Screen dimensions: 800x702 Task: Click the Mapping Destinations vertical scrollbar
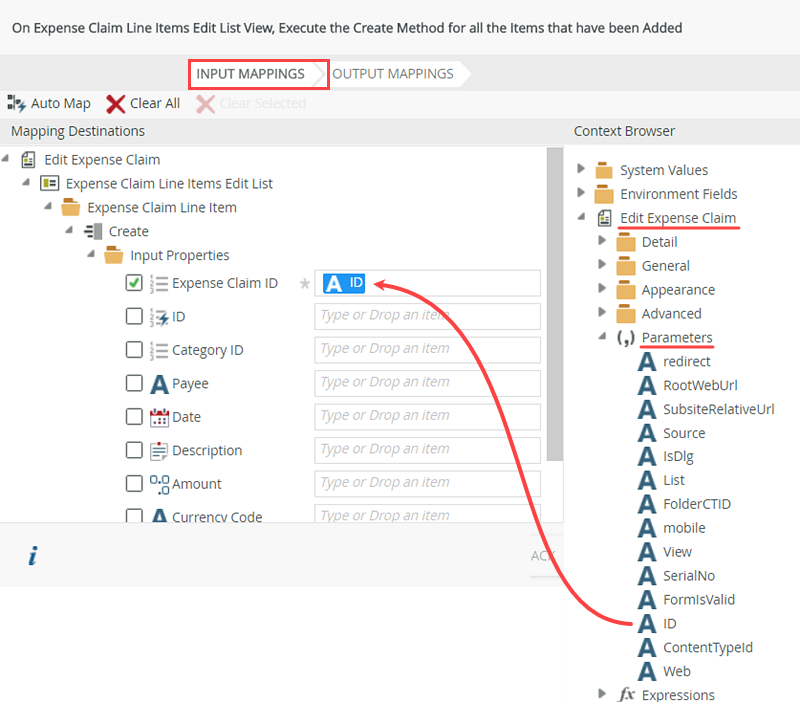tap(555, 304)
